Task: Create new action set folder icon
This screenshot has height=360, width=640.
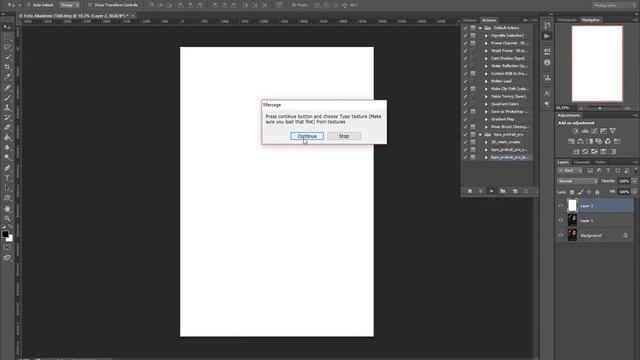Action: (x=502, y=191)
